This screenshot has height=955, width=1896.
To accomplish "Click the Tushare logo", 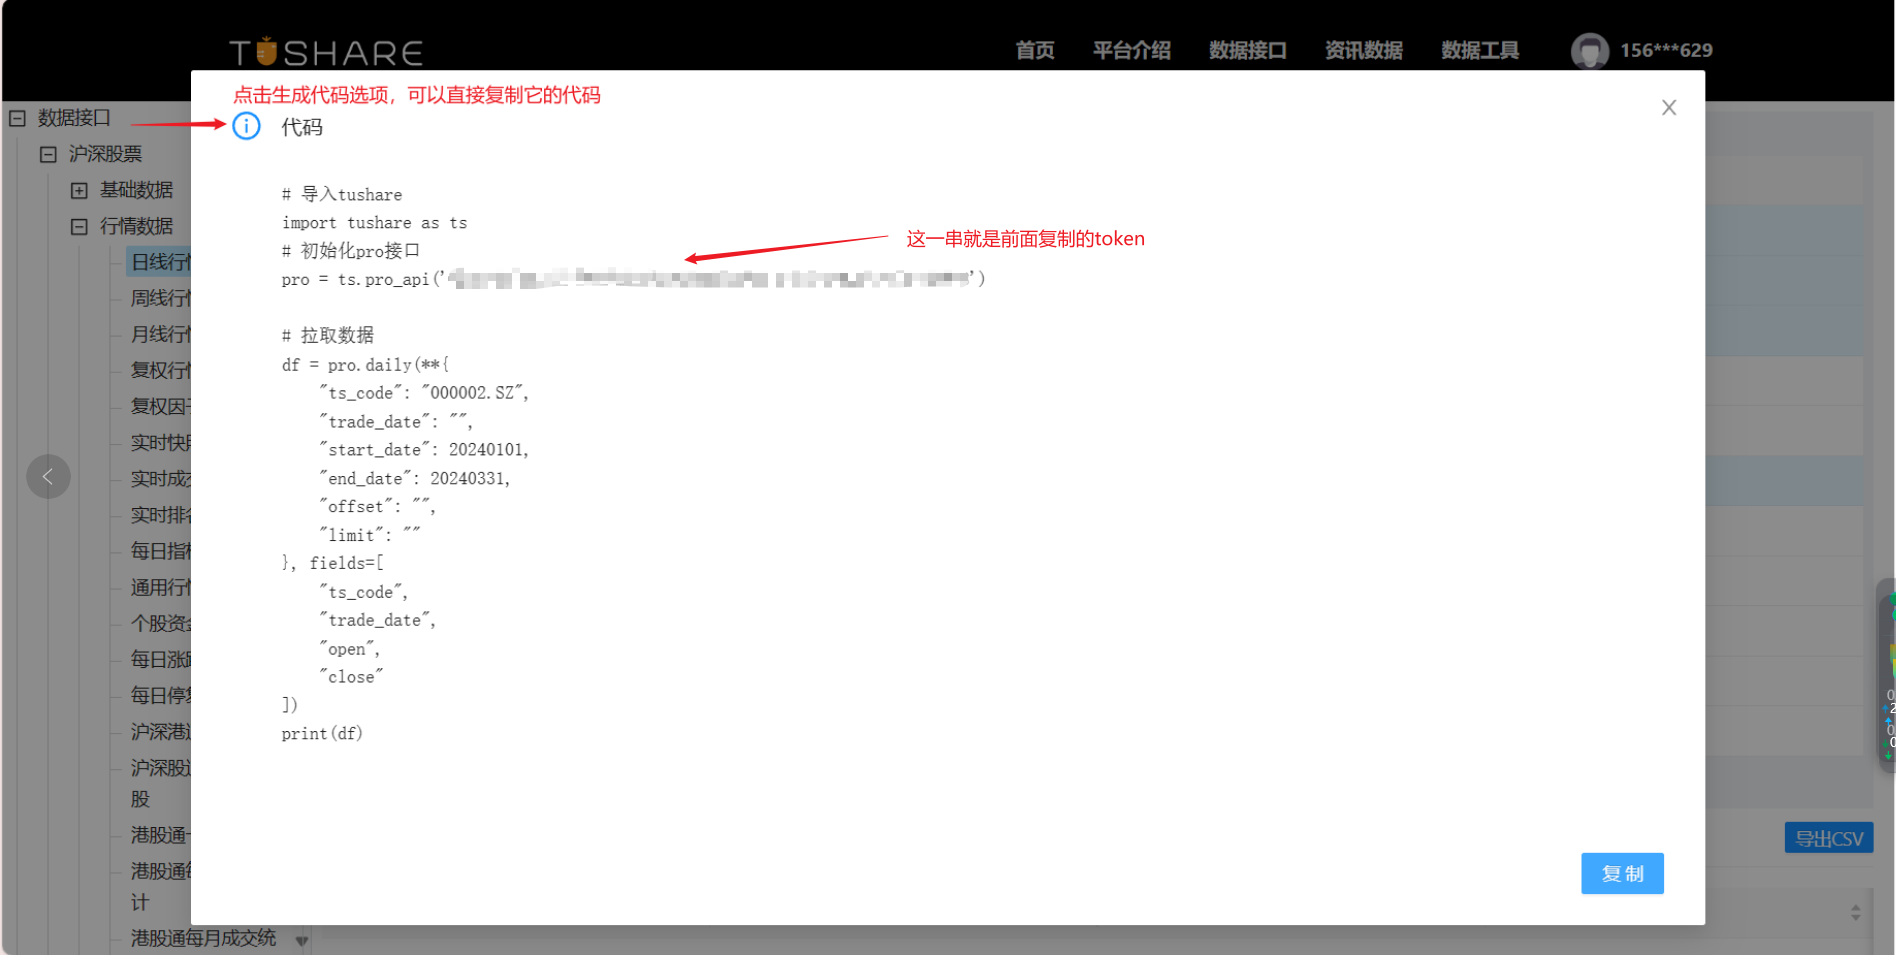I will point(326,51).
